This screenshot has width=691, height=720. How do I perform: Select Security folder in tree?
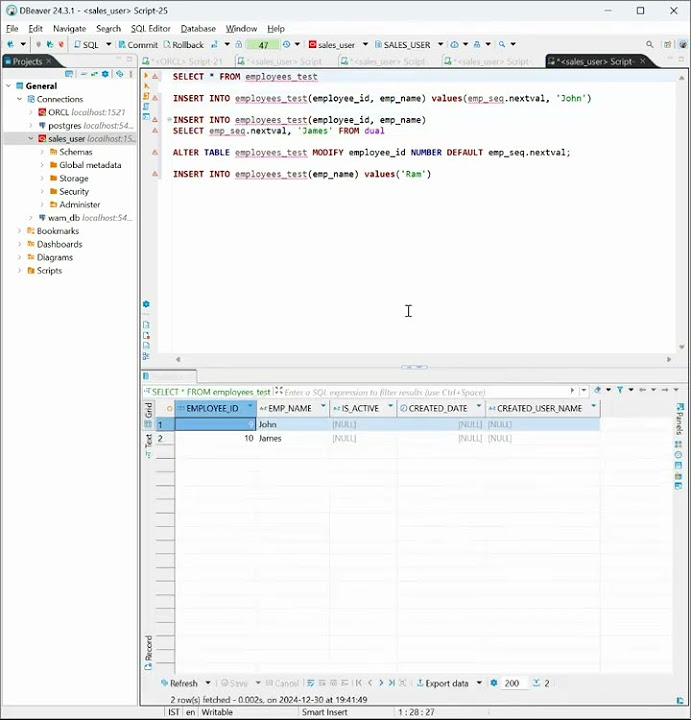pos(73,191)
